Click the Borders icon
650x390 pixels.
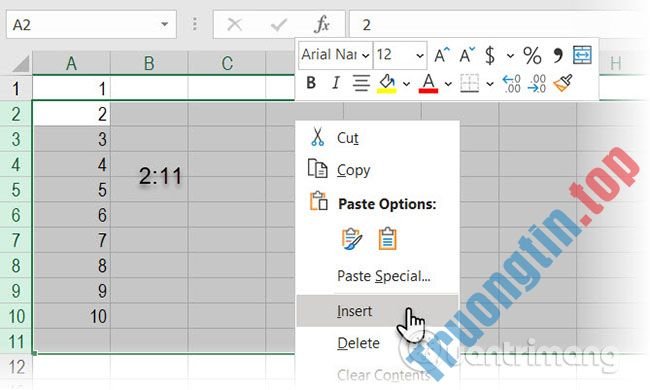click(x=470, y=83)
